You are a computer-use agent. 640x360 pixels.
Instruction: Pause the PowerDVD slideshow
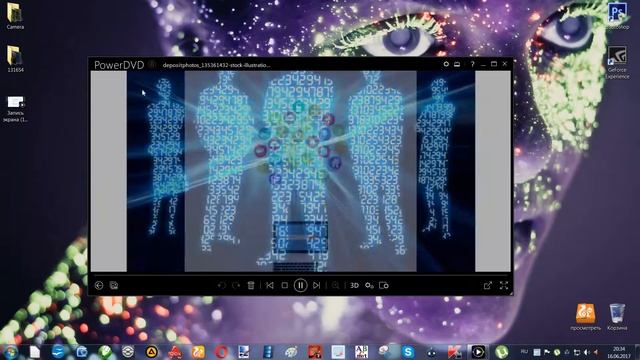point(300,285)
